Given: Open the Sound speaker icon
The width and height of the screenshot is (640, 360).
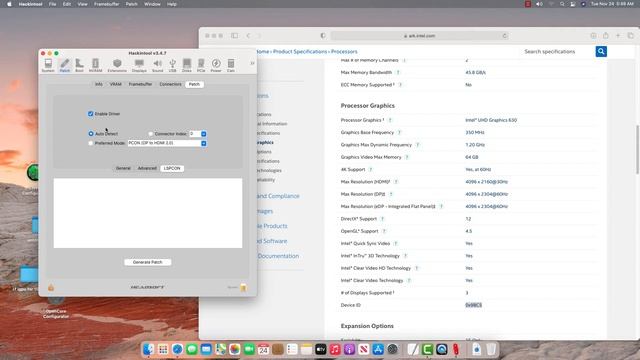Looking at the screenshot, I should coord(158,65).
